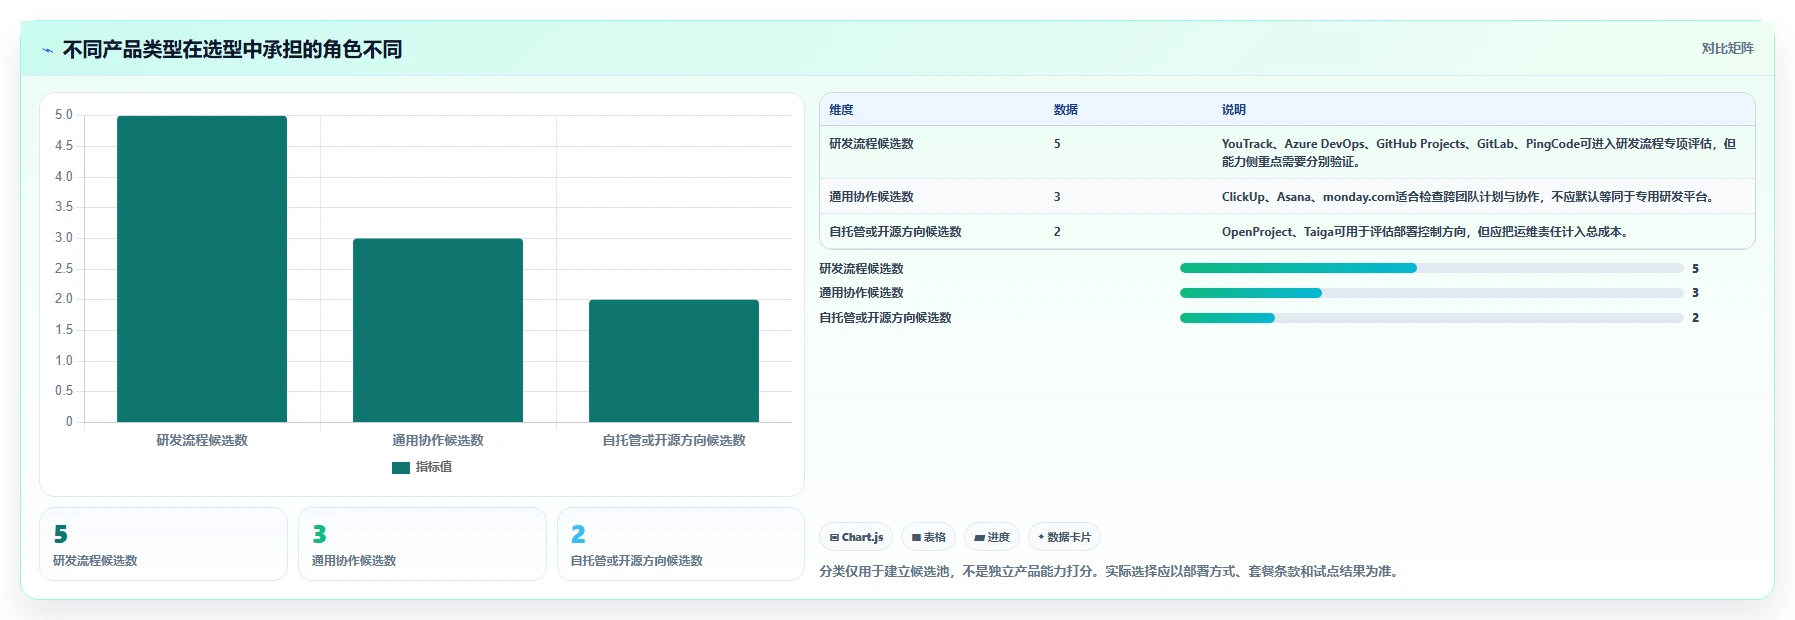Image resolution: width=1795 pixels, height=620 pixels.
Task: Click the 进度 tag chip
Action: (x=992, y=537)
